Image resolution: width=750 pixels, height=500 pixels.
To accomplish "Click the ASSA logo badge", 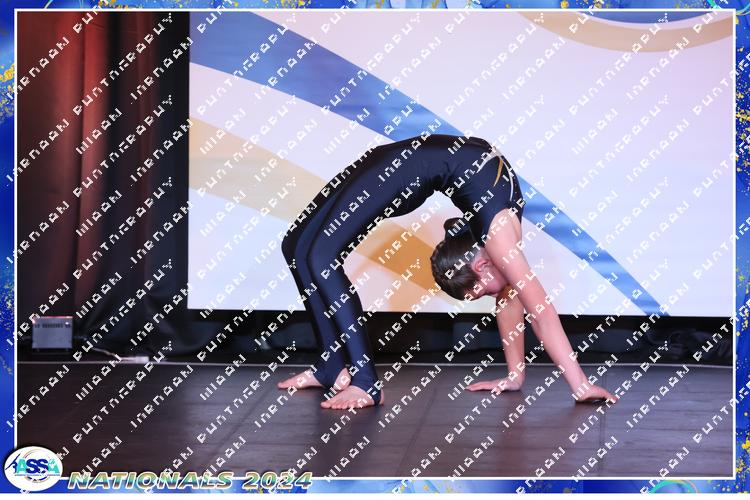I will pos(33,469).
